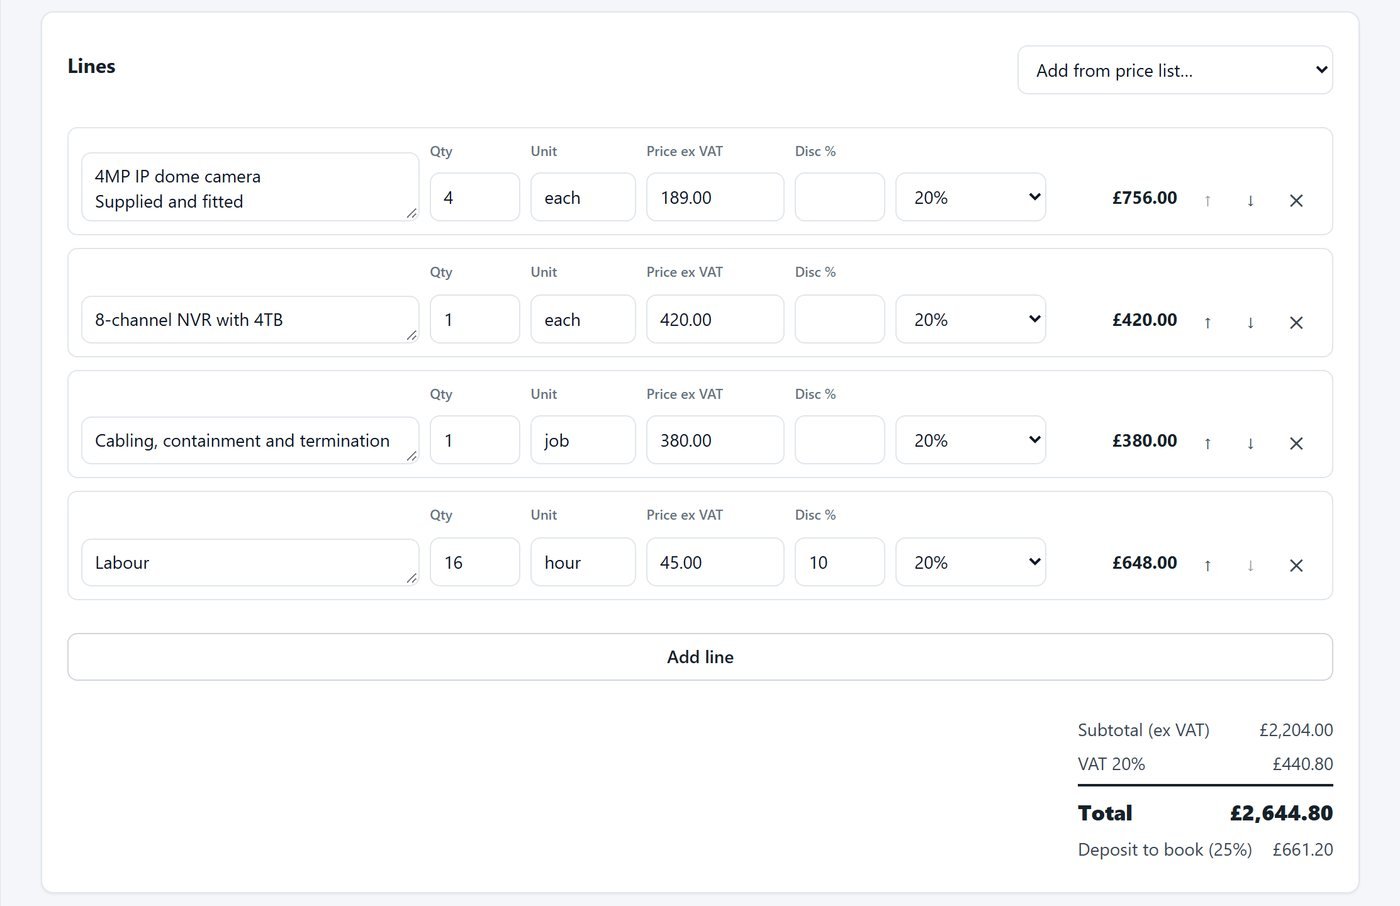The image size is (1400, 906).
Task: Open the Add from price list dropdown
Action: [1175, 70]
